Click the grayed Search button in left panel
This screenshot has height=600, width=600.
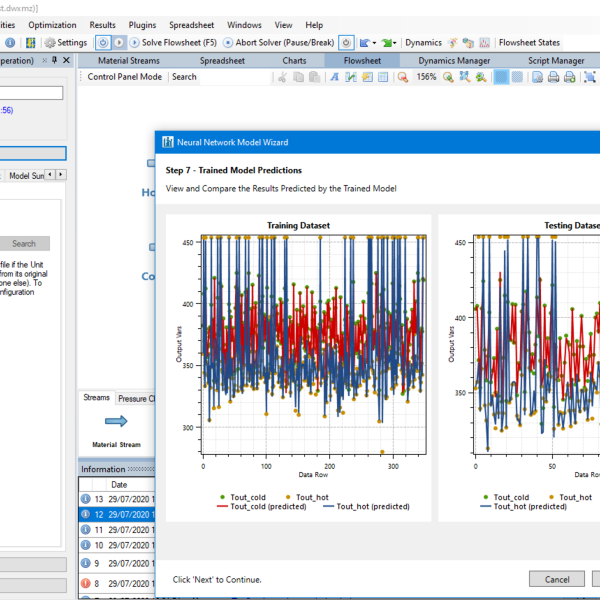click(x=24, y=243)
